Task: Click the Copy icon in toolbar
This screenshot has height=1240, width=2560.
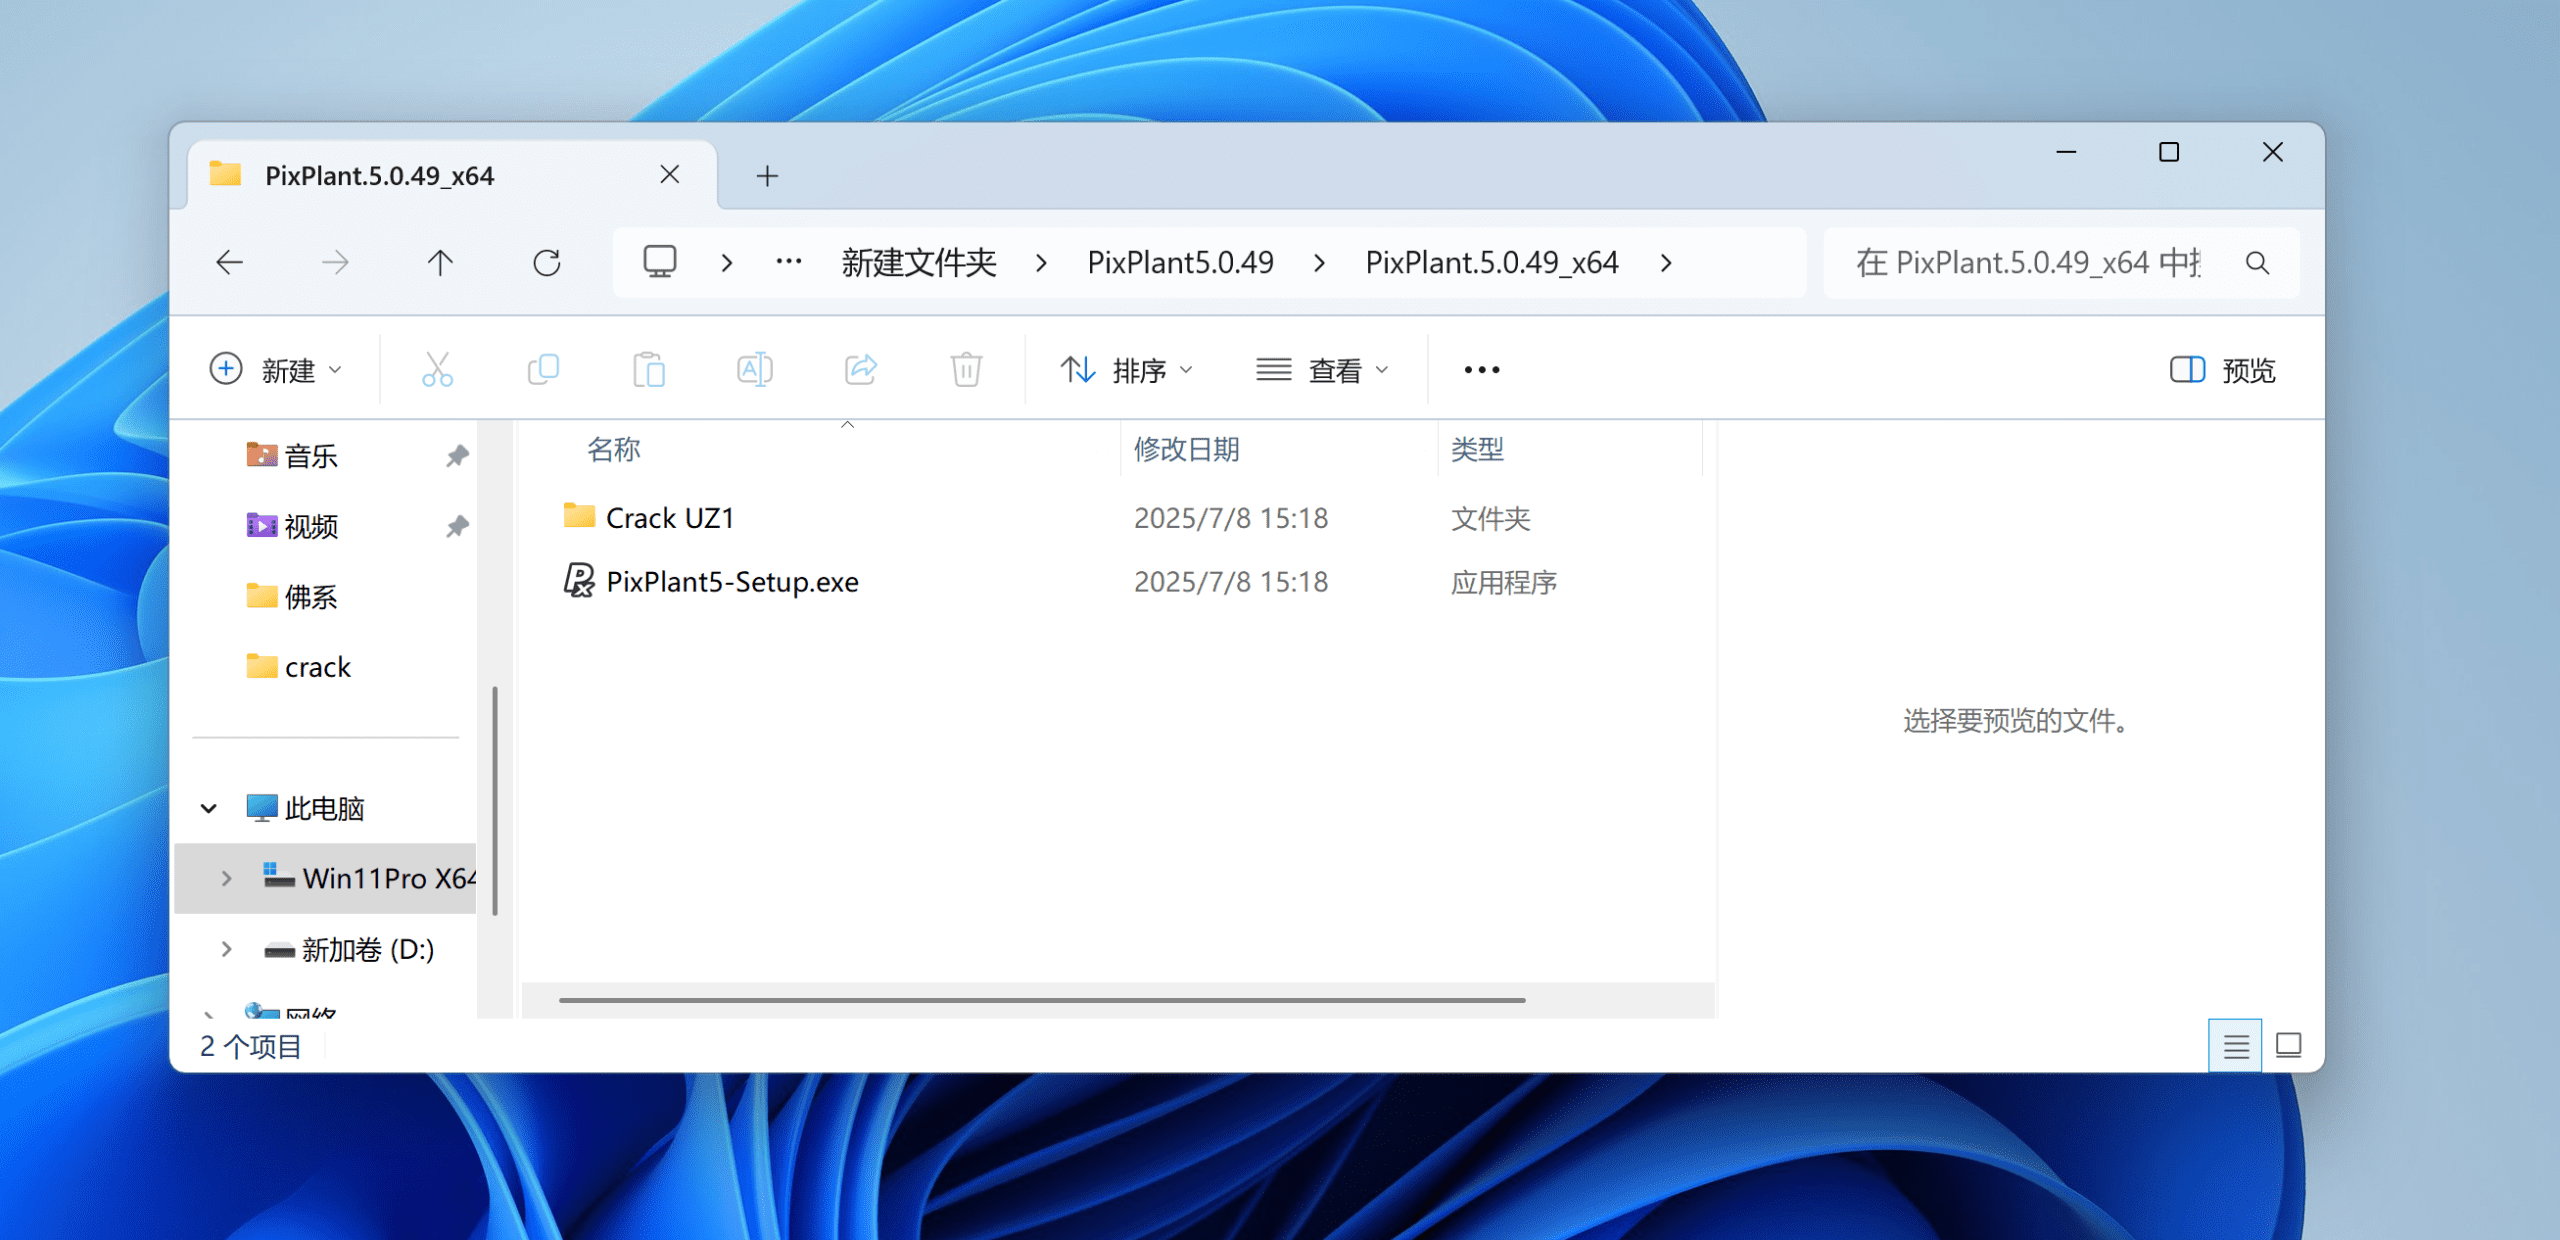Action: click(543, 370)
